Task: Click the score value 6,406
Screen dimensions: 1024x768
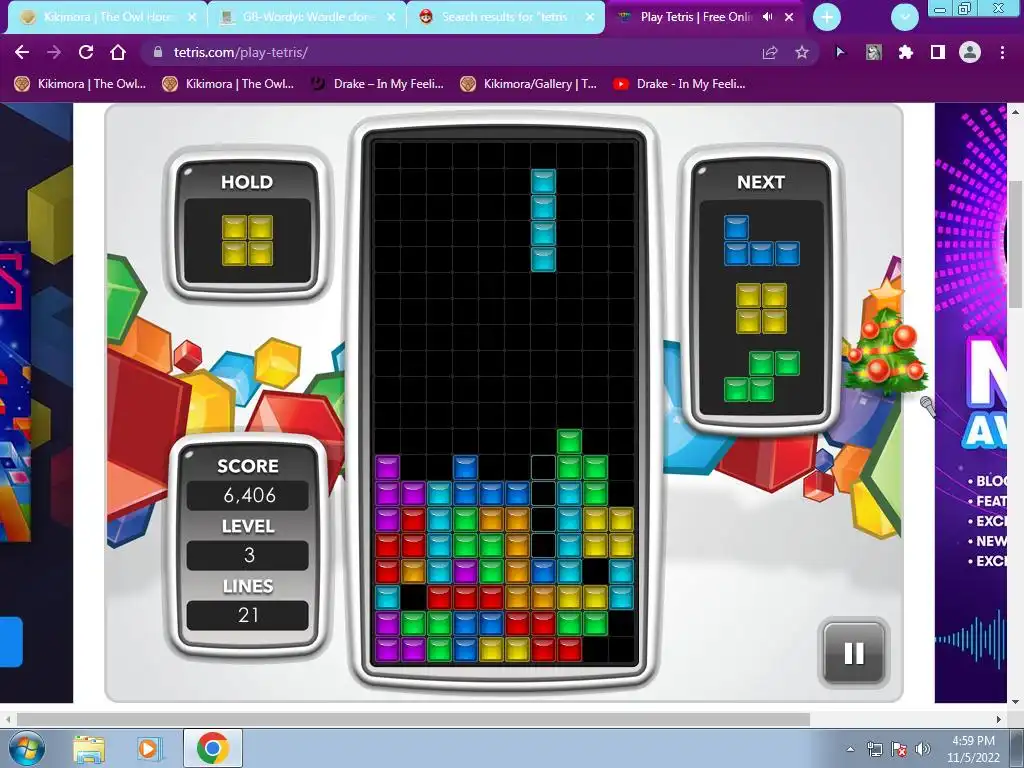Action: (248, 496)
